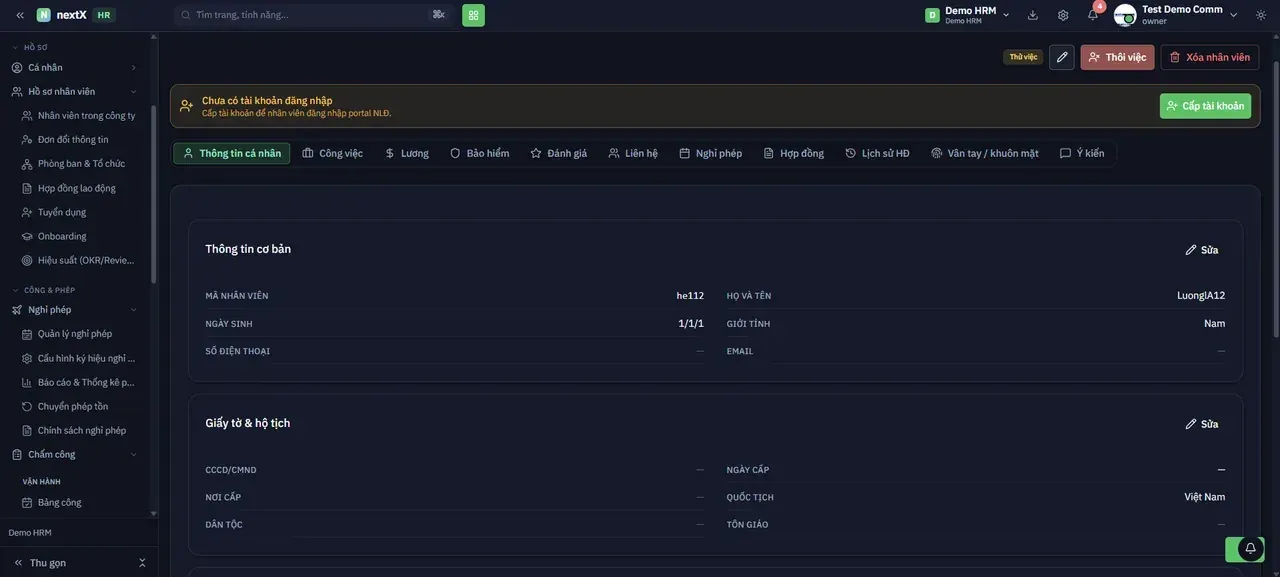Select the Ý kiến tab

coord(1082,153)
